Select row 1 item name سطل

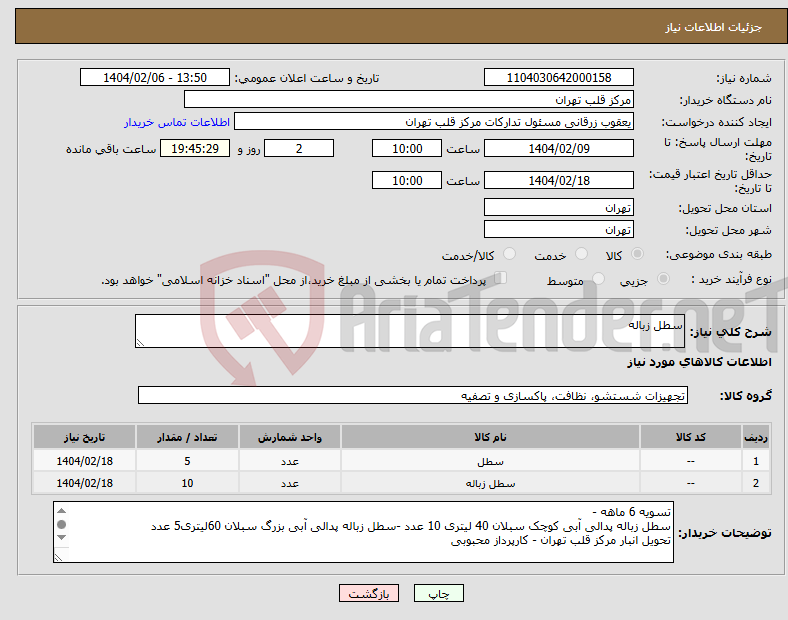pyautogui.click(x=490, y=461)
